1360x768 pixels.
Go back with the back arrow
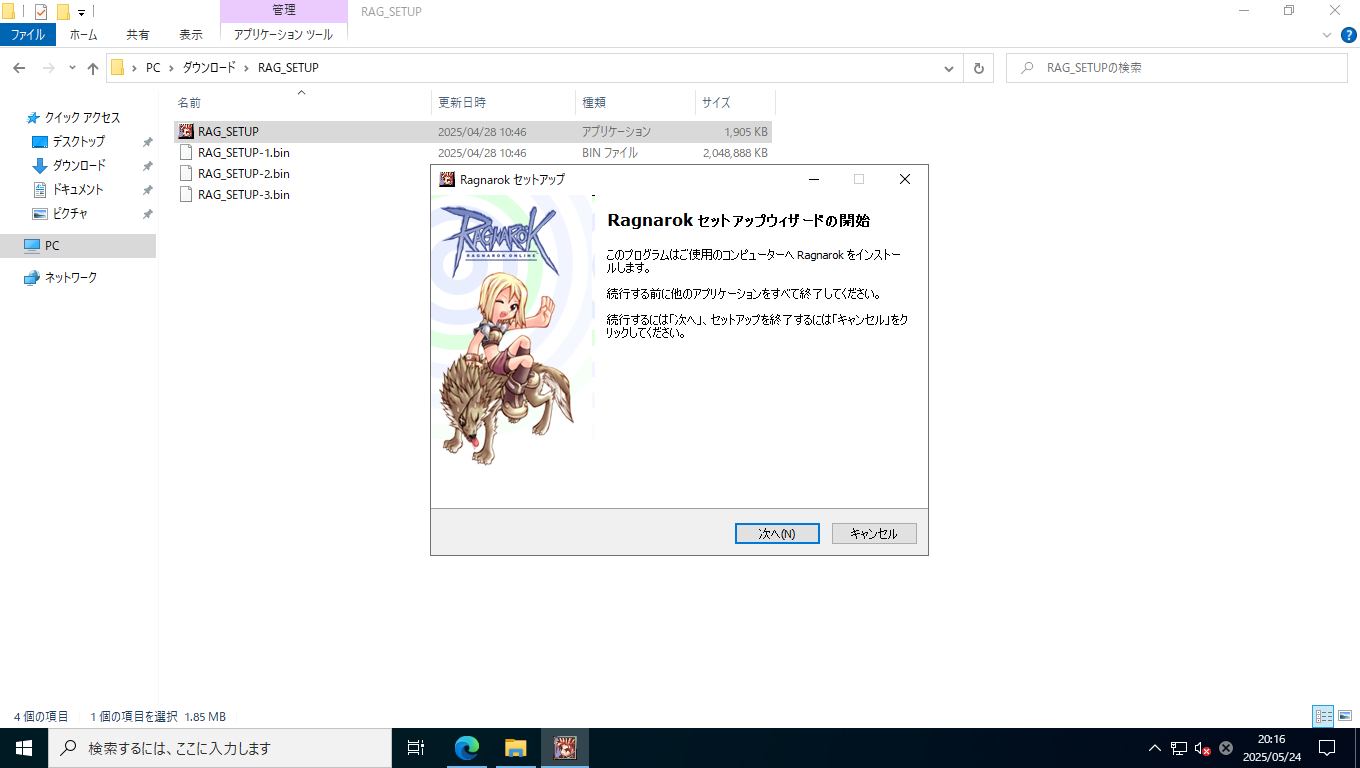pyautogui.click(x=19, y=68)
